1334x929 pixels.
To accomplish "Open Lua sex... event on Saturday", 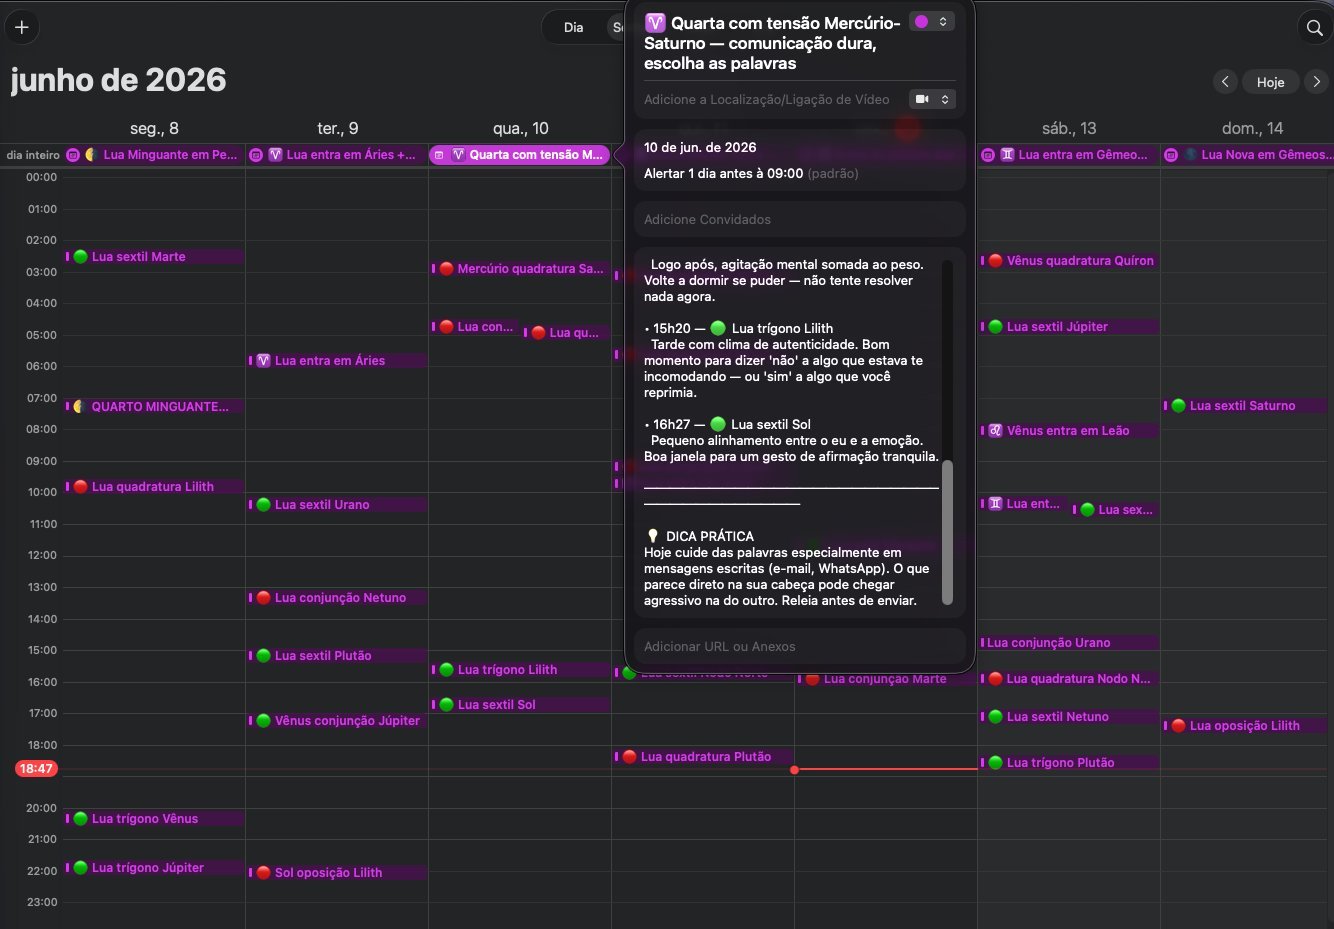I will [1116, 510].
